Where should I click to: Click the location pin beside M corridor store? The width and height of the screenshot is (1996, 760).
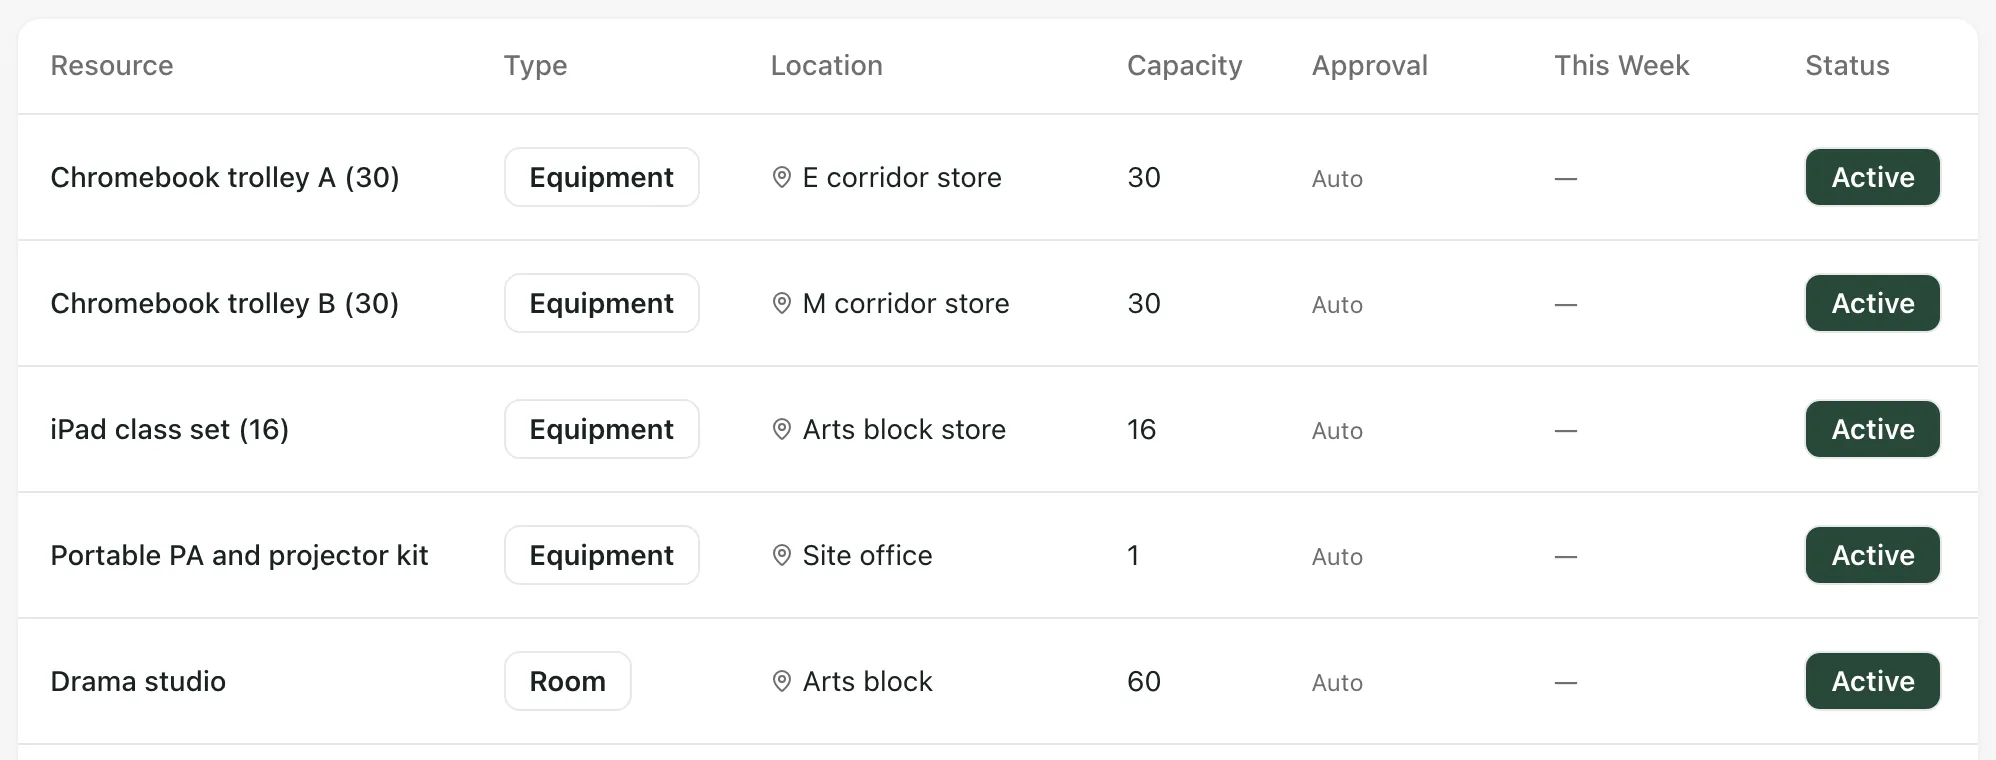coord(782,304)
